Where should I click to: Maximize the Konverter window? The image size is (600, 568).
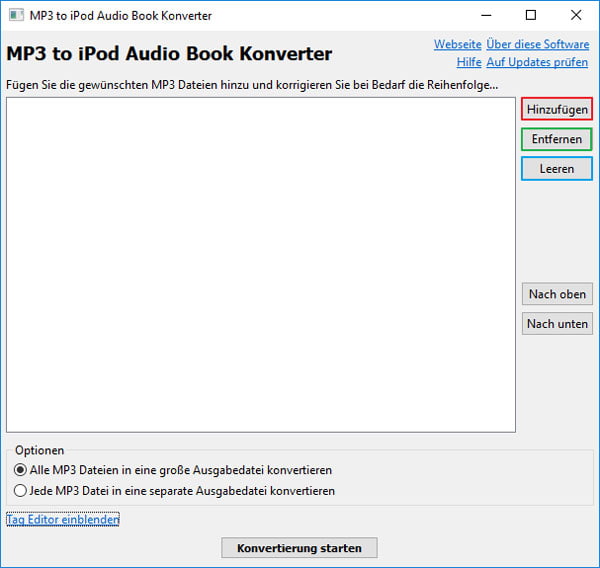click(x=531, y=15)
